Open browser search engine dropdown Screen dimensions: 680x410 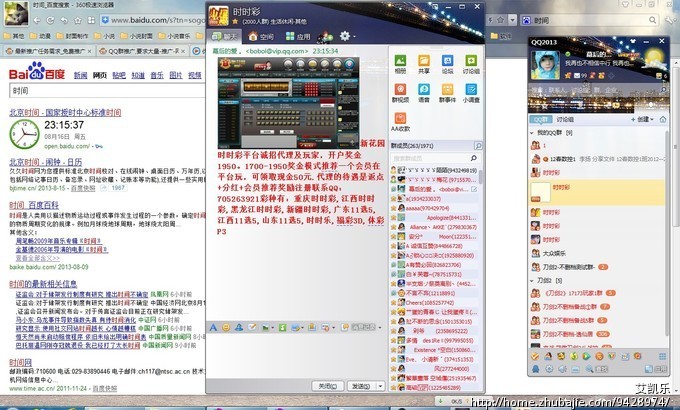(x=513, y=20)
